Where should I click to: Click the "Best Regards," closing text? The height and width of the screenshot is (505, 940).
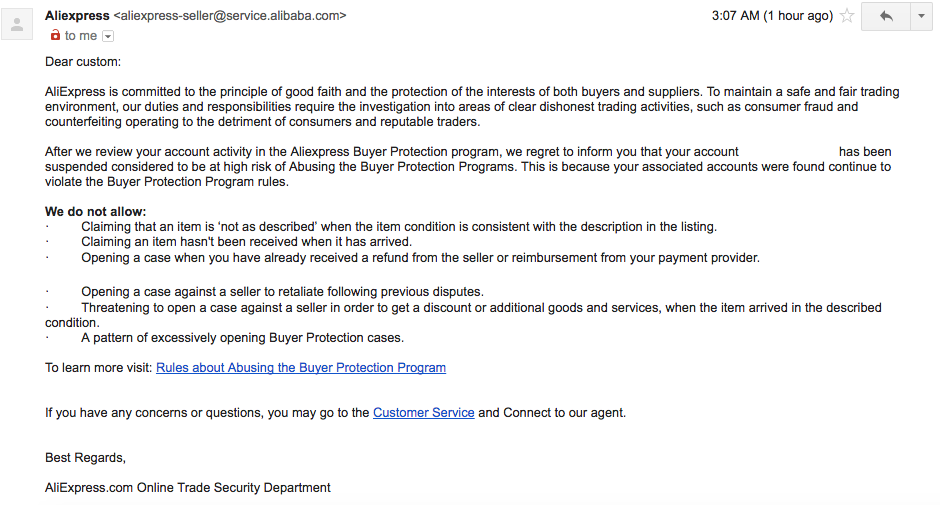click(x=86, y=458)
